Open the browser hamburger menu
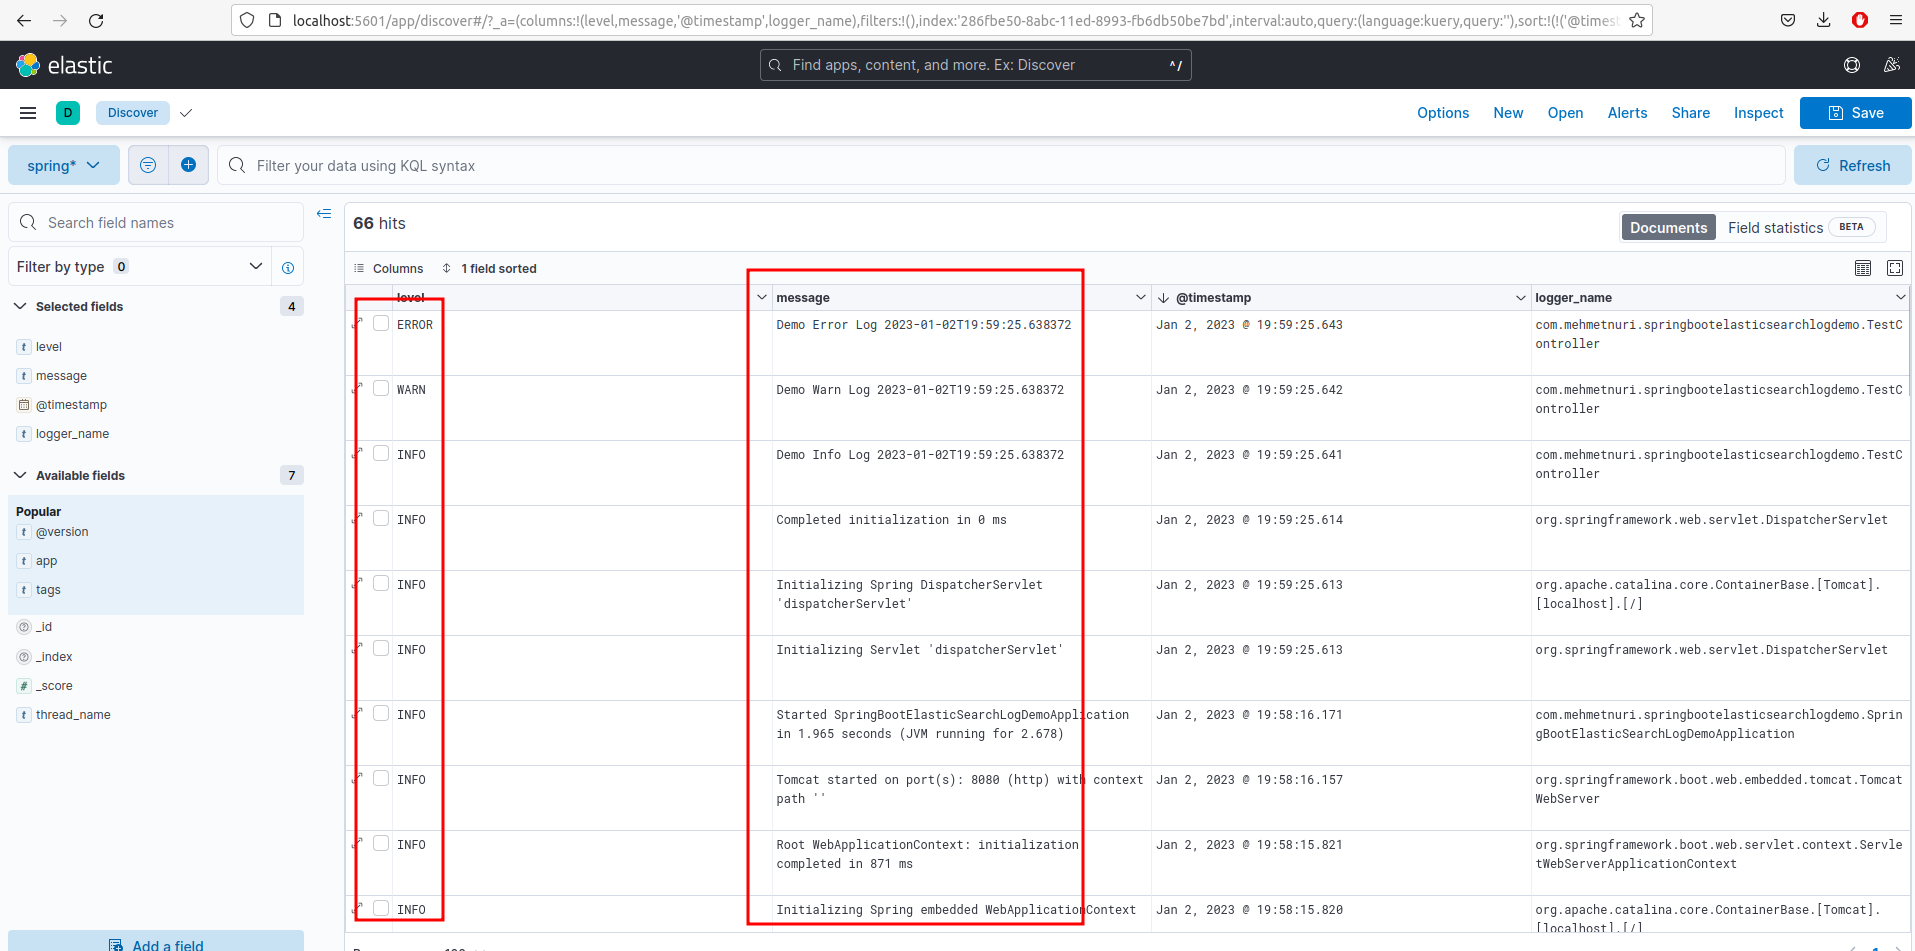This screenshot has height=951, width=1915. 1896,20
